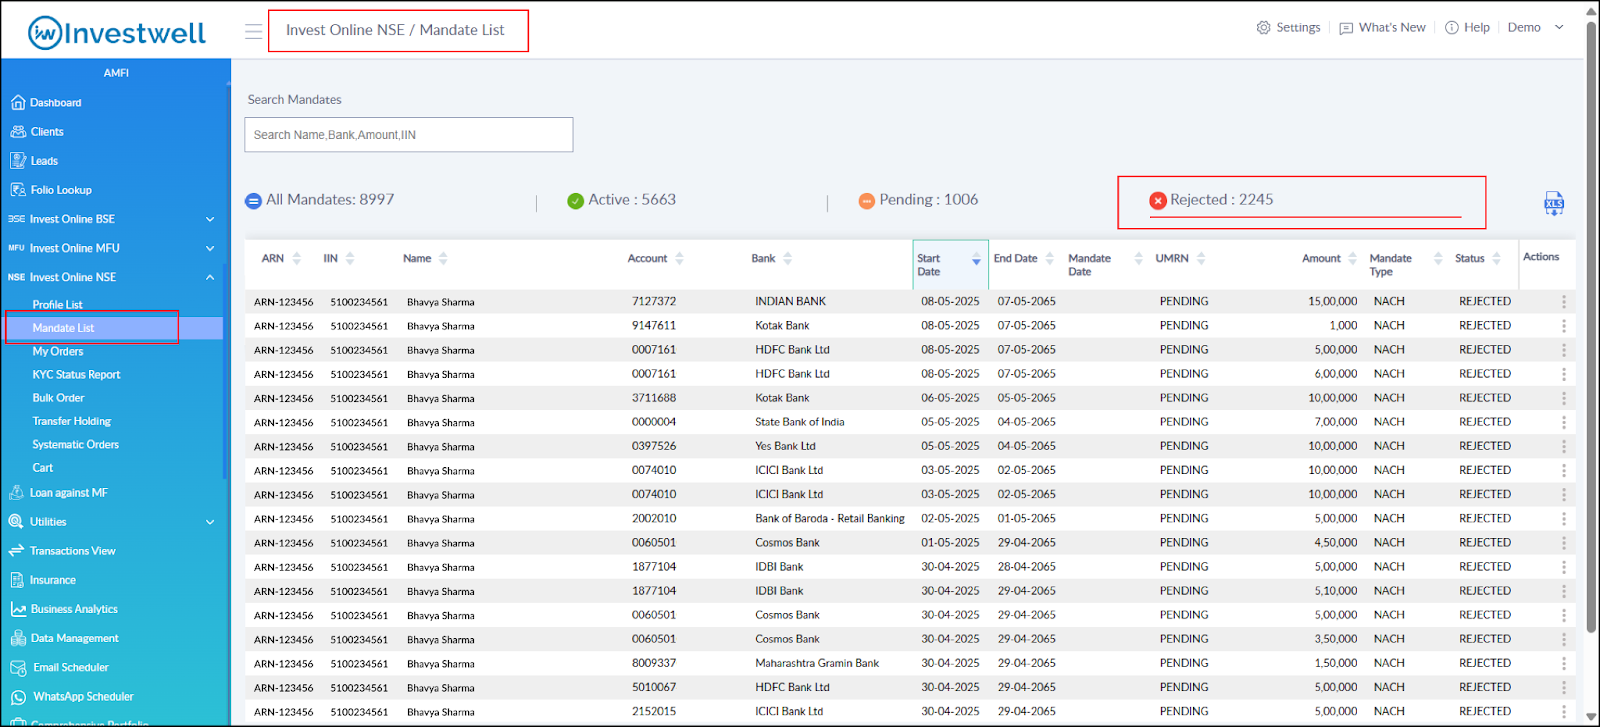Screen dimensions: 1600x727
Task: Open the Clients section
Action: pyautogui.click(x=47, y=132)
